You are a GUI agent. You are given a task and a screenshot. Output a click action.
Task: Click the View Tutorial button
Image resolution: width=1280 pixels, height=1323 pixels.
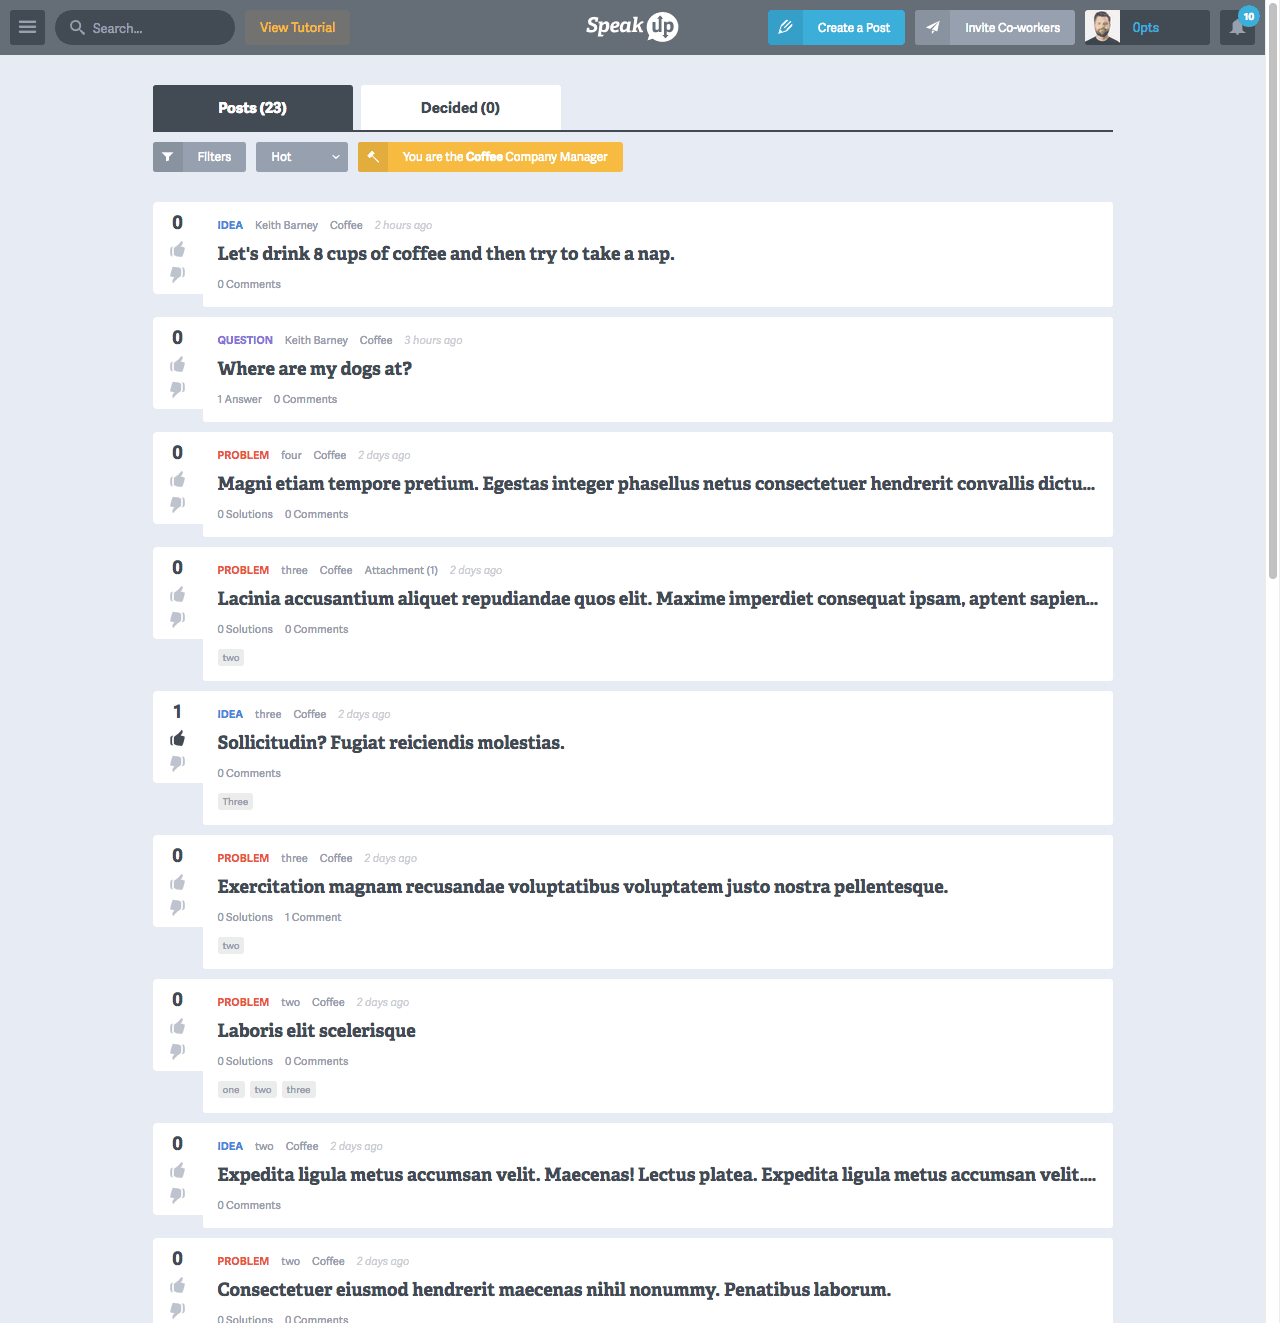(x=297, y=28)
